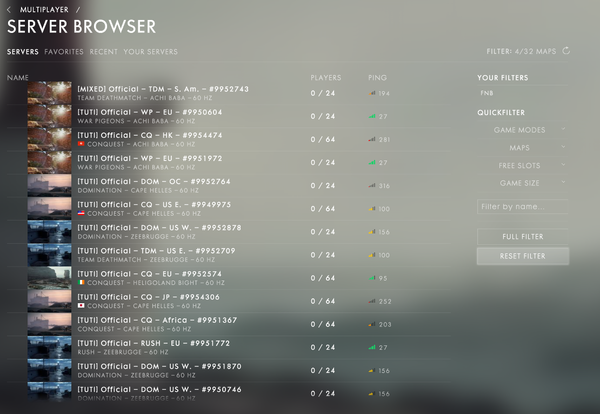
Task: Click the back arrow beside Multiplayer
Action: (9, 10)
